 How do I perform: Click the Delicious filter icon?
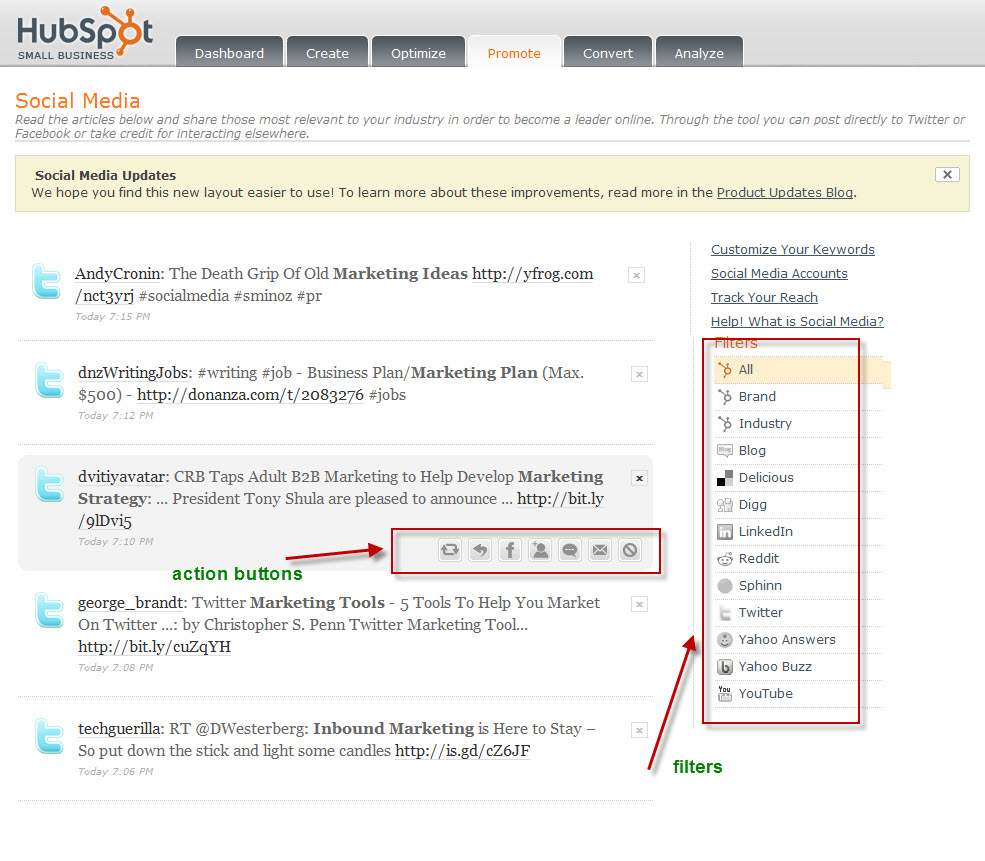pos(725,478)
